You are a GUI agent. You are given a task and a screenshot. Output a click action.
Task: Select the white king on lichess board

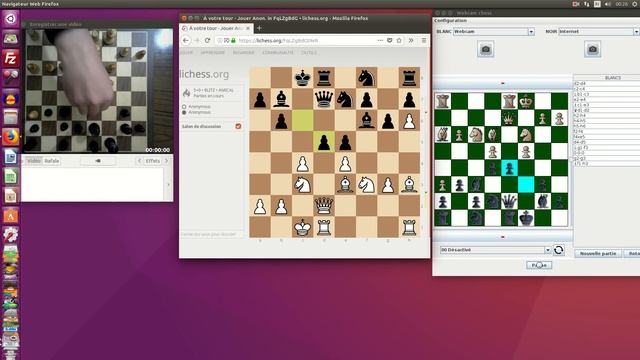(302, 227)
